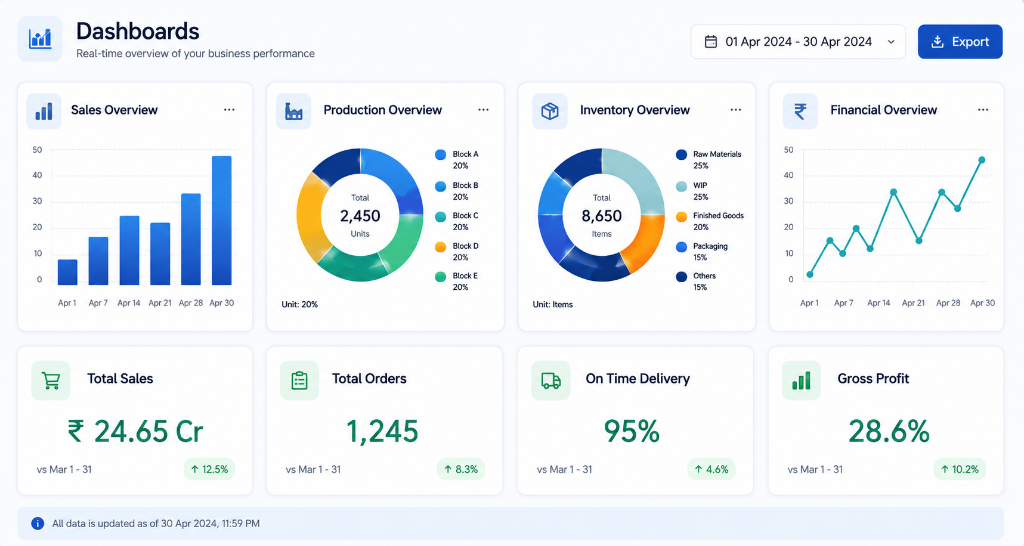Click the Apr 28 bar in Sales chart
The height and width of the screenshot is (546, 1024).
click(191, 239)
